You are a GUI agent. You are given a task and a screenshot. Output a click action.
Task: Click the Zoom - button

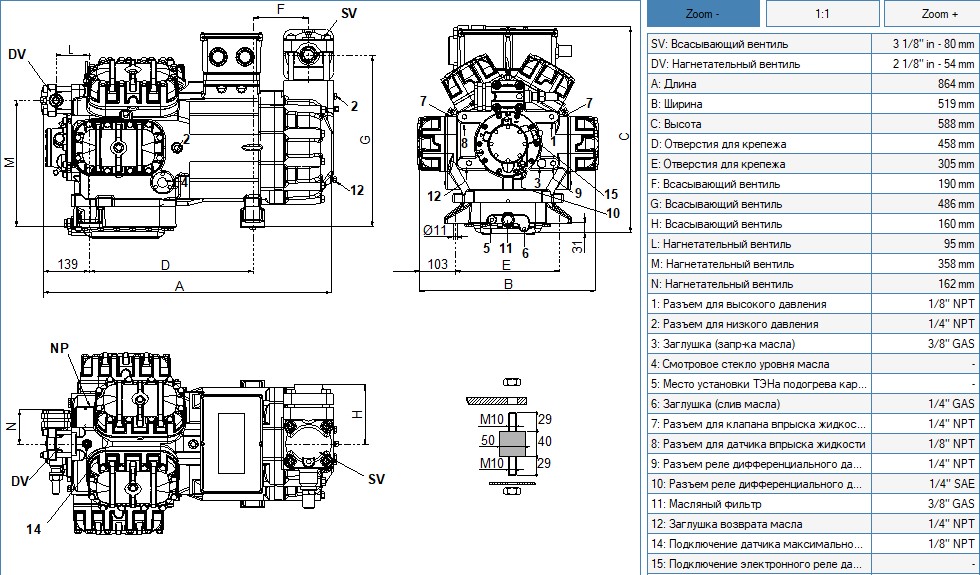(703, 14)
